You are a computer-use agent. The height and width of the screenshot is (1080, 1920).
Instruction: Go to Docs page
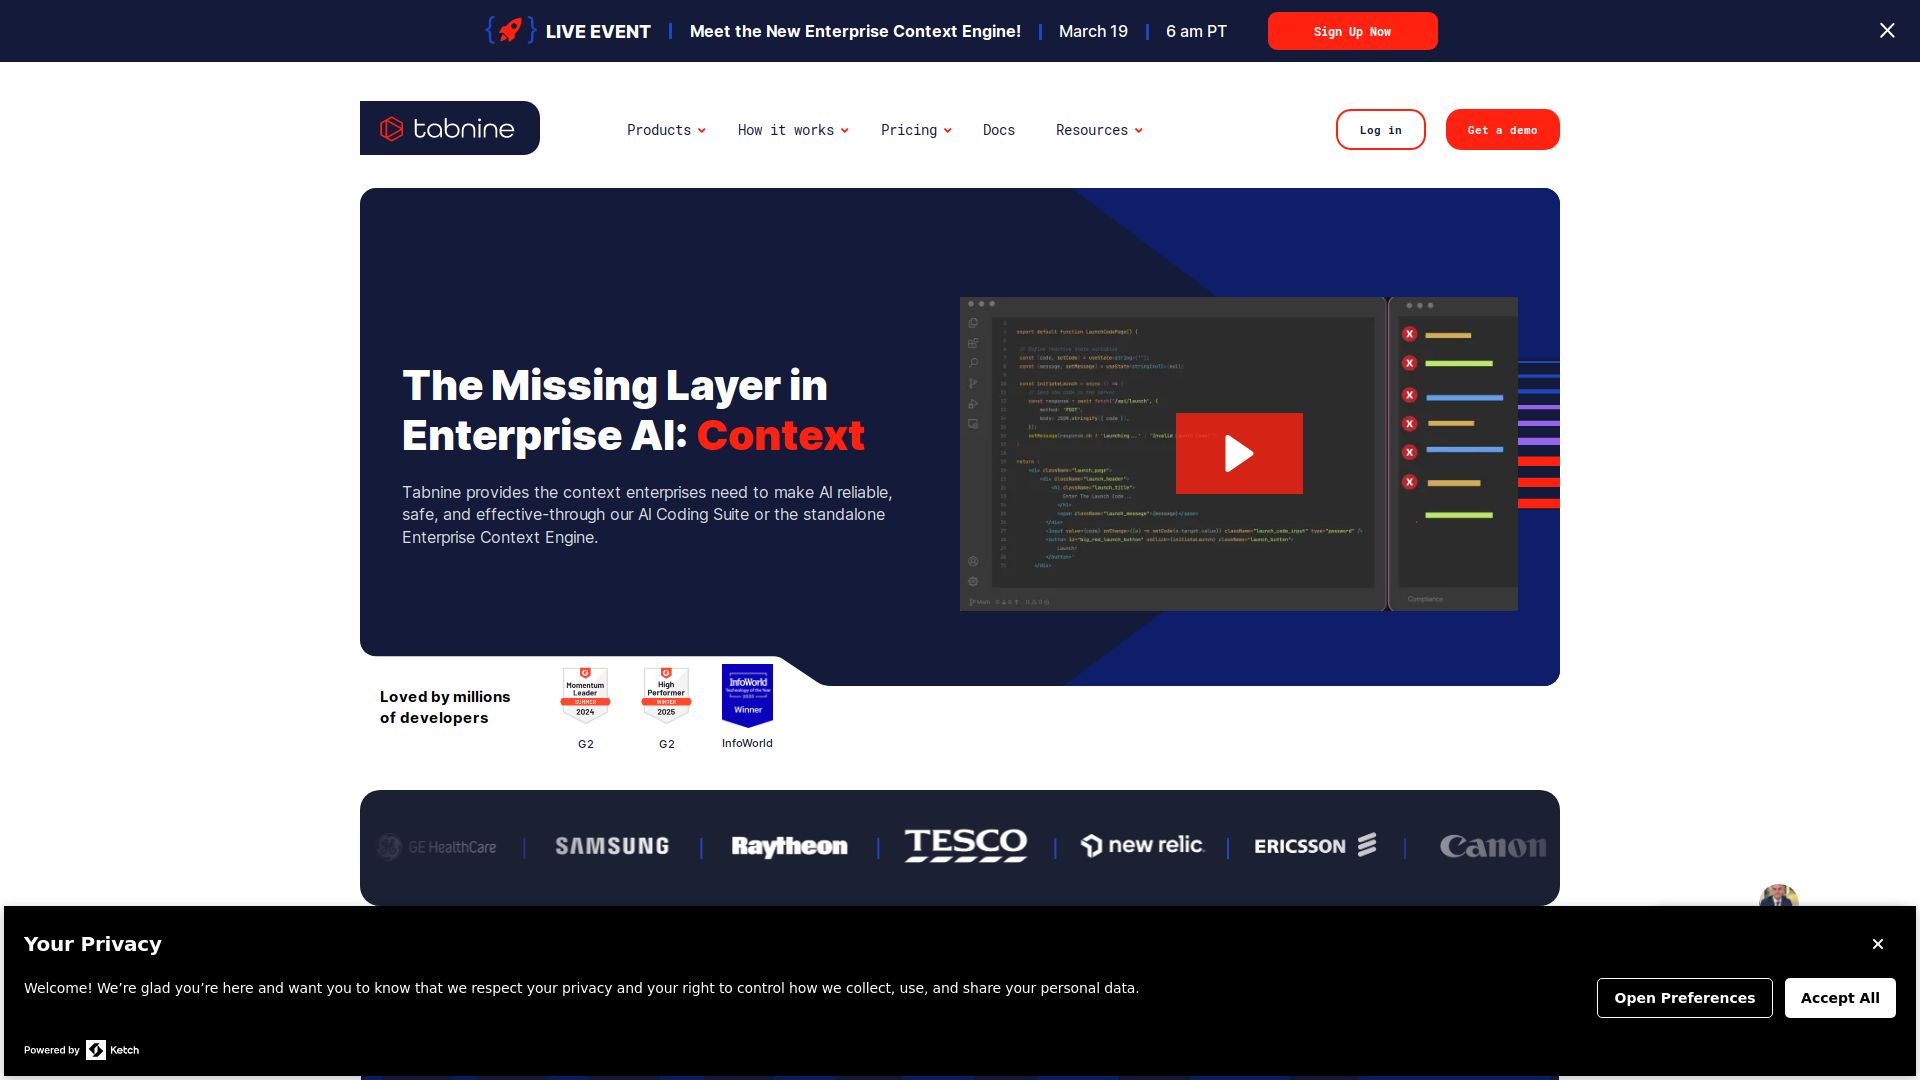coord(998,130)
